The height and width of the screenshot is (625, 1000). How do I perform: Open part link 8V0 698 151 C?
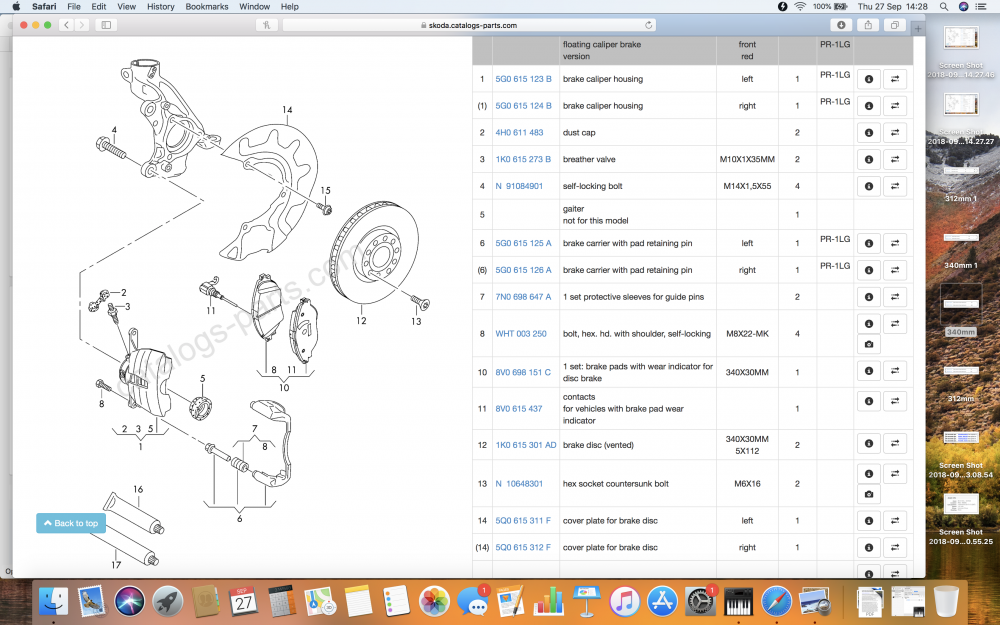(x=523, y=372)
